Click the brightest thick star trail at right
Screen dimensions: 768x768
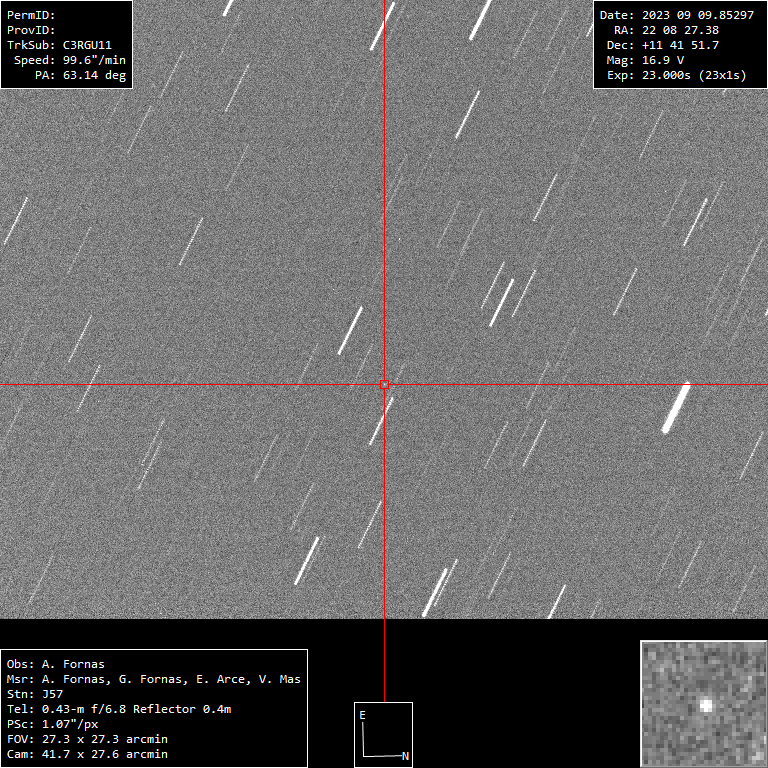(x=677, y=408)
